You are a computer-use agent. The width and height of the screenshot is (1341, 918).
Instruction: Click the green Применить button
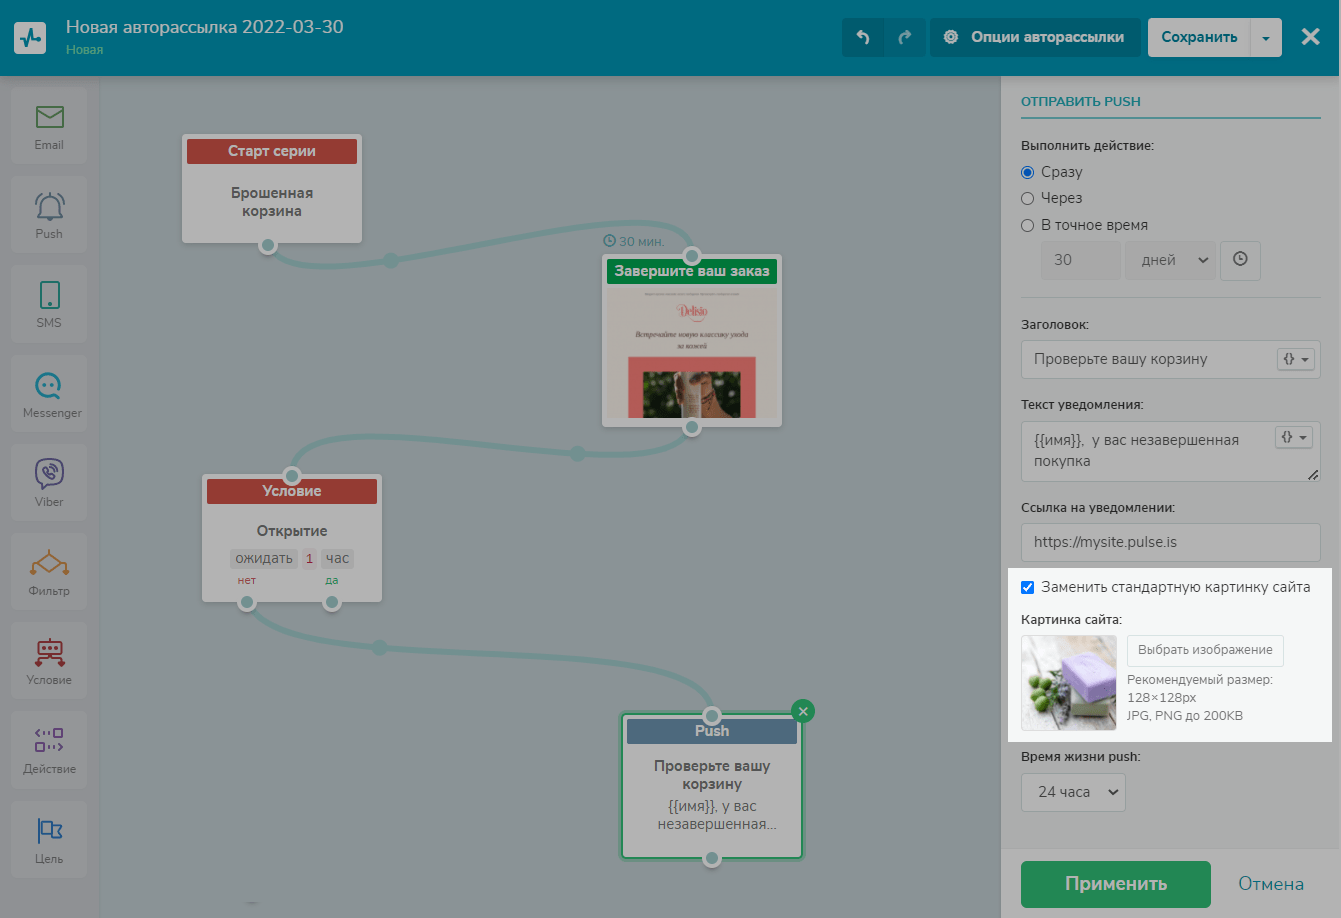[x=1115, y=883]
